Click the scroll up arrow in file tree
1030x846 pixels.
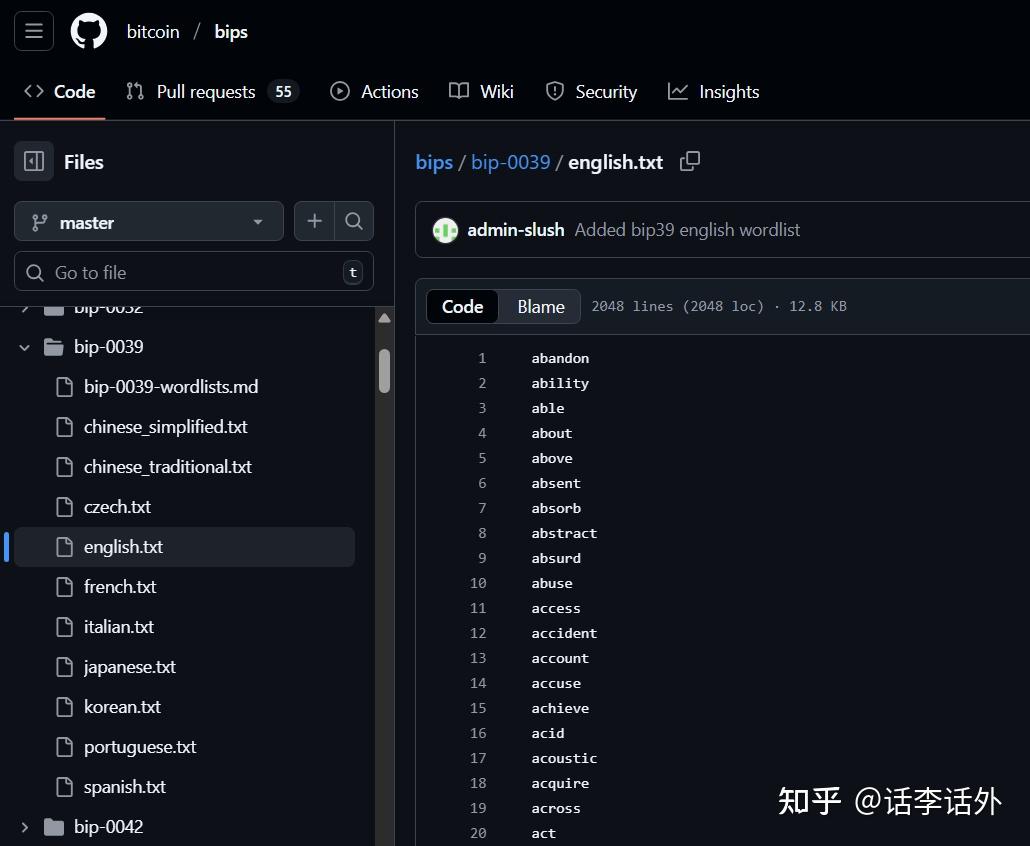pos(385,319)
